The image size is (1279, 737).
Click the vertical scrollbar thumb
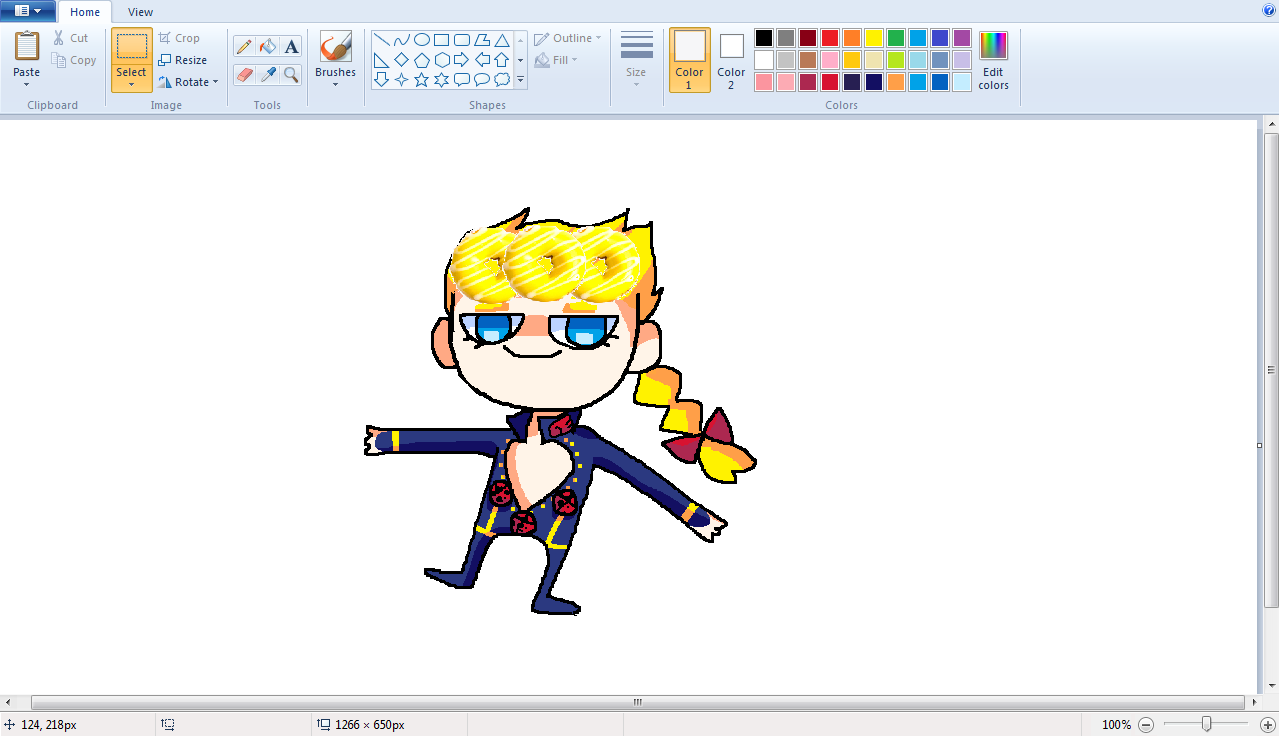coord(1272,370)
